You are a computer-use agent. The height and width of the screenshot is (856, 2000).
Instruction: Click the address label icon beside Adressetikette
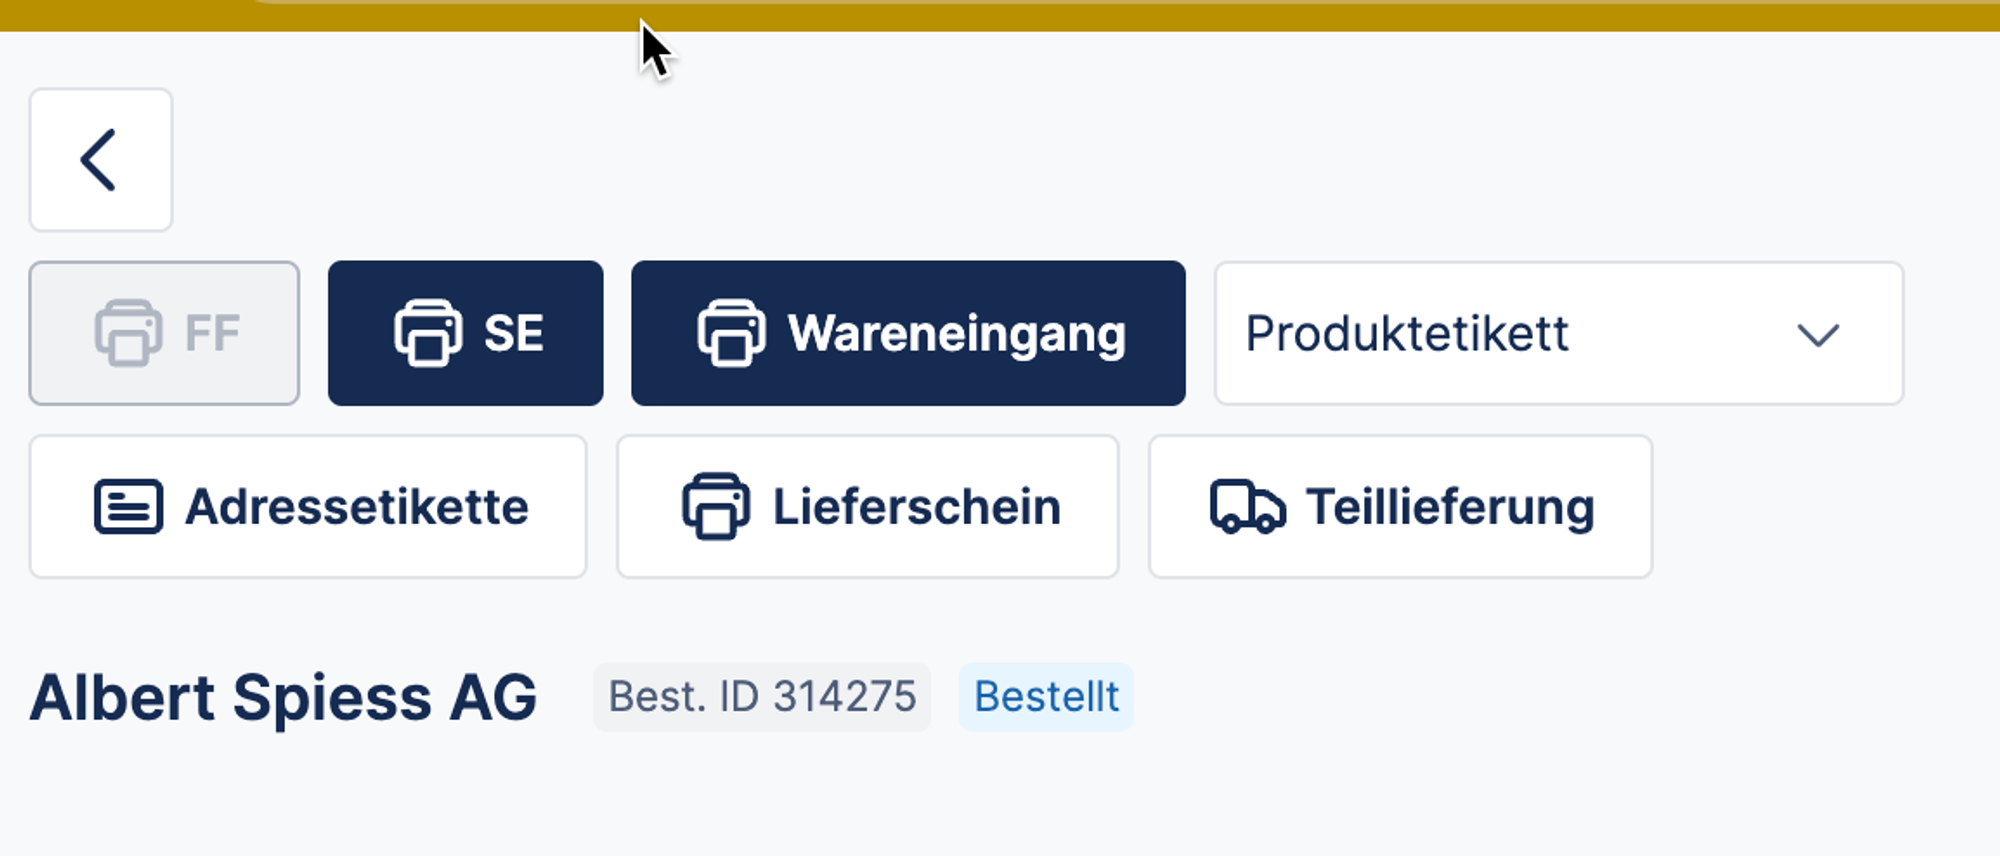128,507
